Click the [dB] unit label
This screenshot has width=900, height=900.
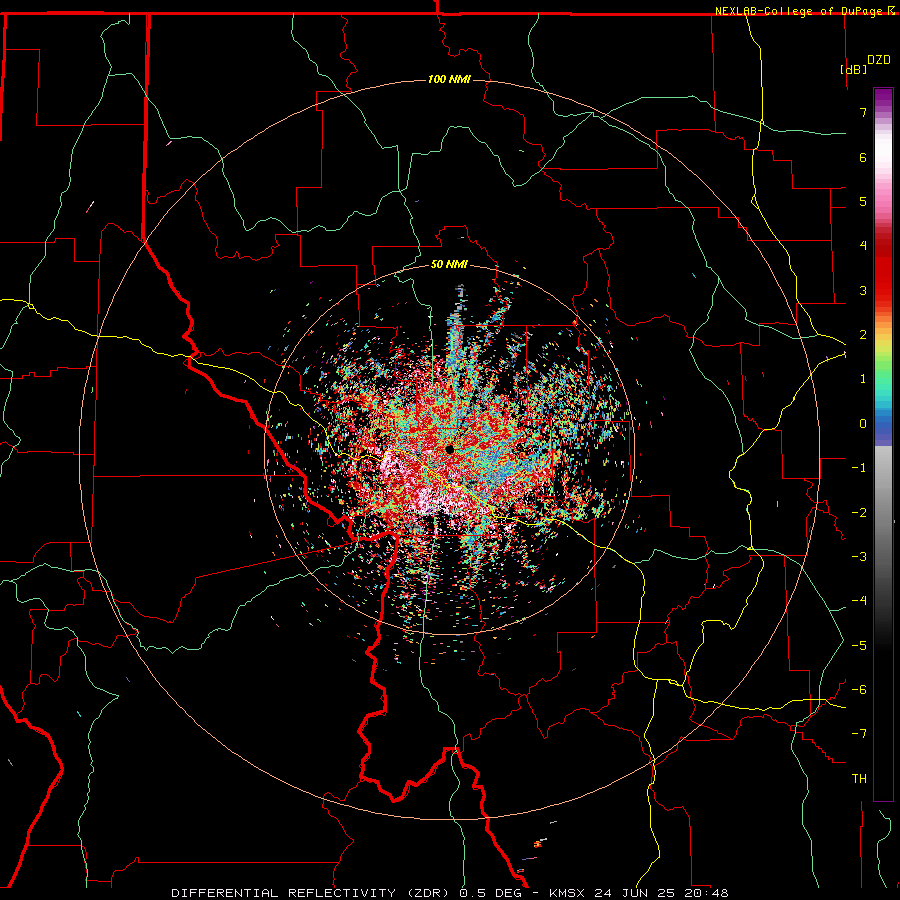coord(854,69)
